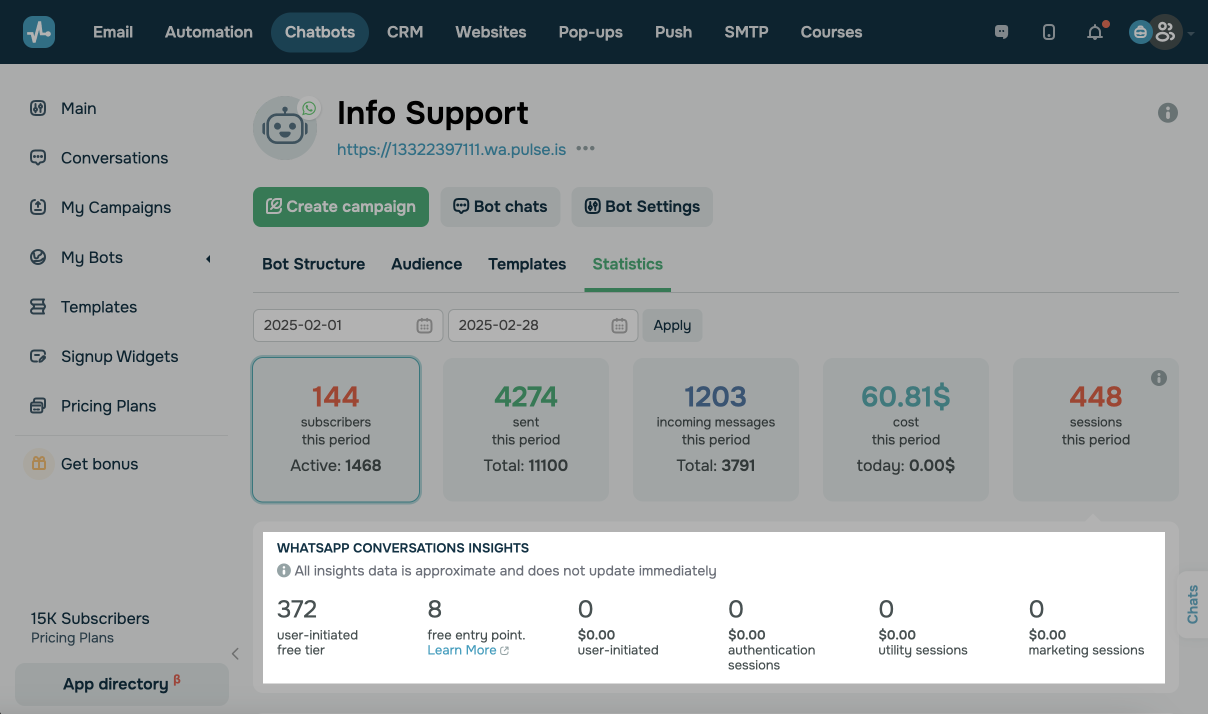The height and width of the screenshot is (714, 1208).
Task: Open calendar picker for start date 2025-02-01
Action: 424,325
